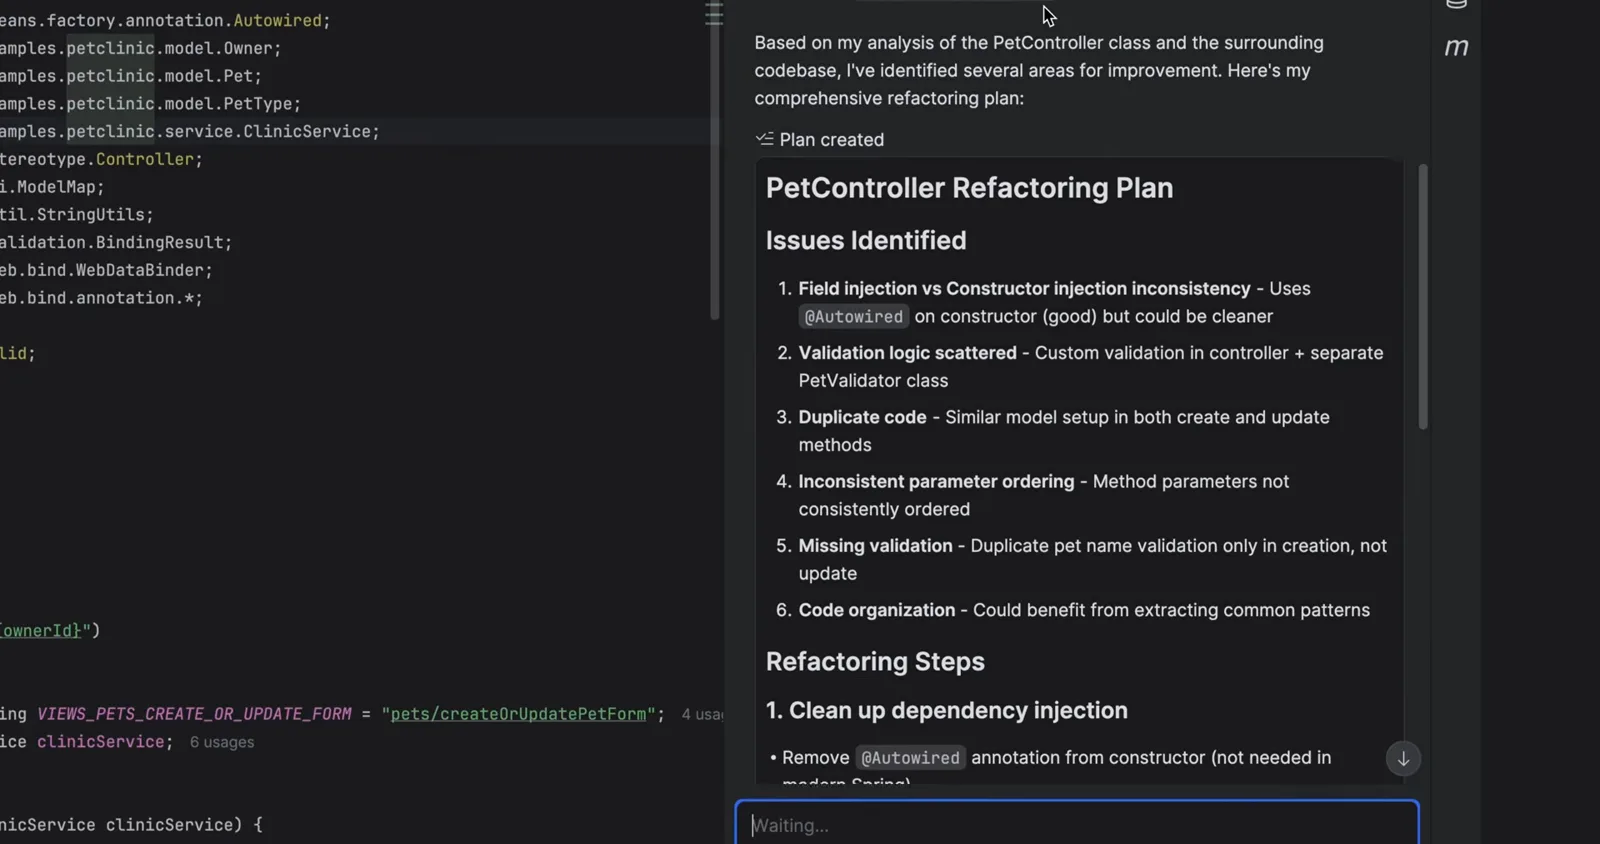Click the StringUtils import line
Screen dimensions: 1600x844
click(77, 215)
